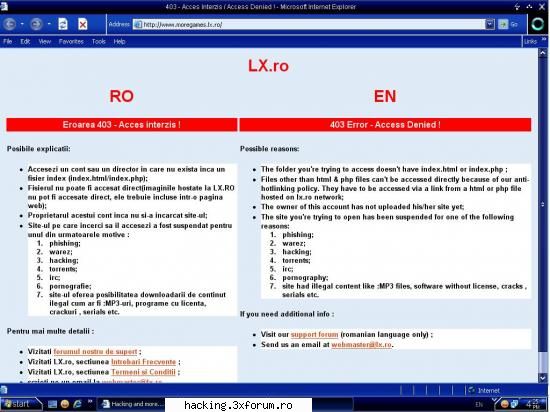Click the 'Eroarea 403 - Acces interzis !' banner
Screen dimensions: 550x412
[x=121, y=124]
